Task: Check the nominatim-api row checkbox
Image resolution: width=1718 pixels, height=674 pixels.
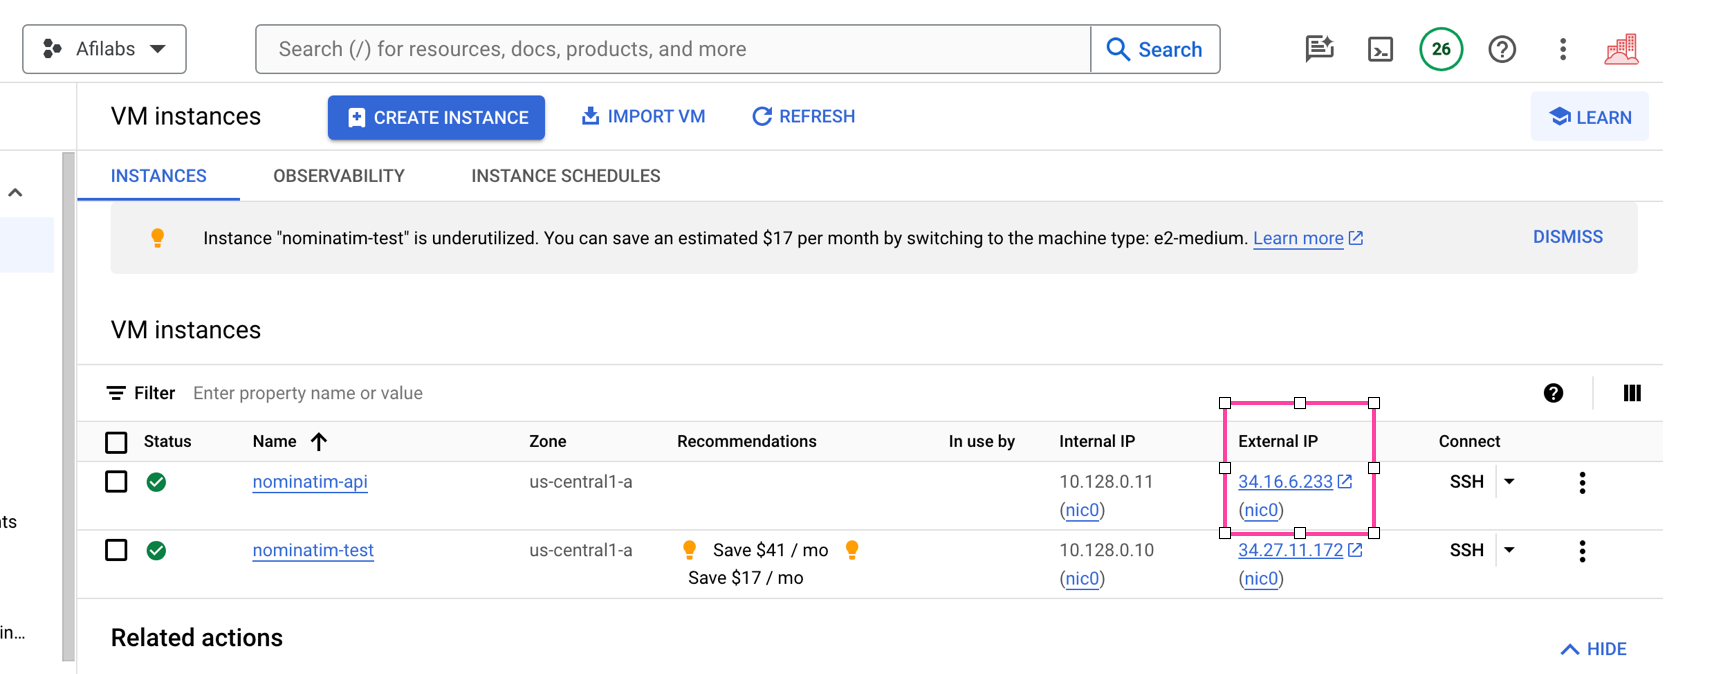Action: [x=116, y=482]
